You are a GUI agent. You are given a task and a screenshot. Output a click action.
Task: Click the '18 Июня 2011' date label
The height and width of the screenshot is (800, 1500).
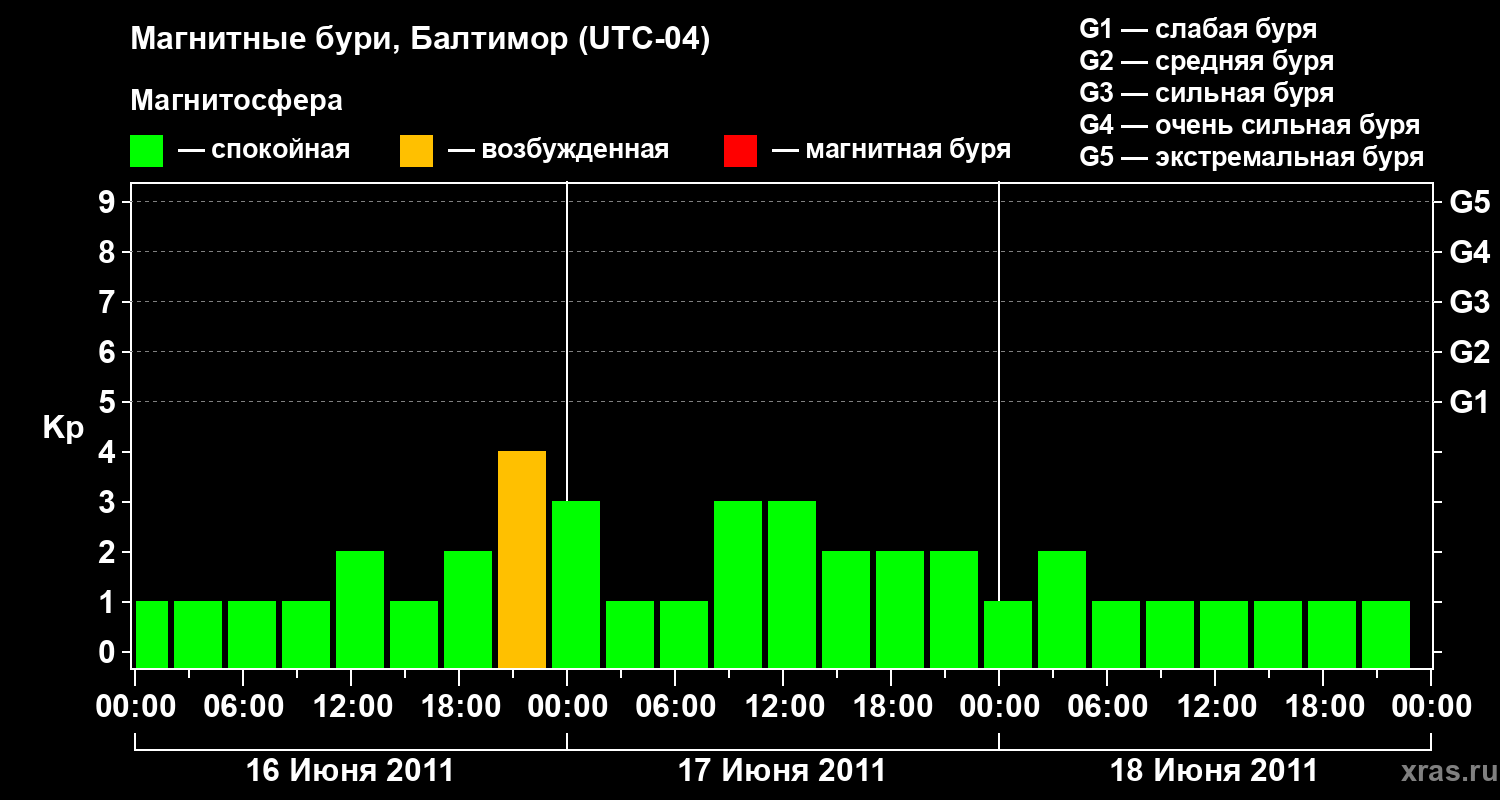click(1214, 771)
